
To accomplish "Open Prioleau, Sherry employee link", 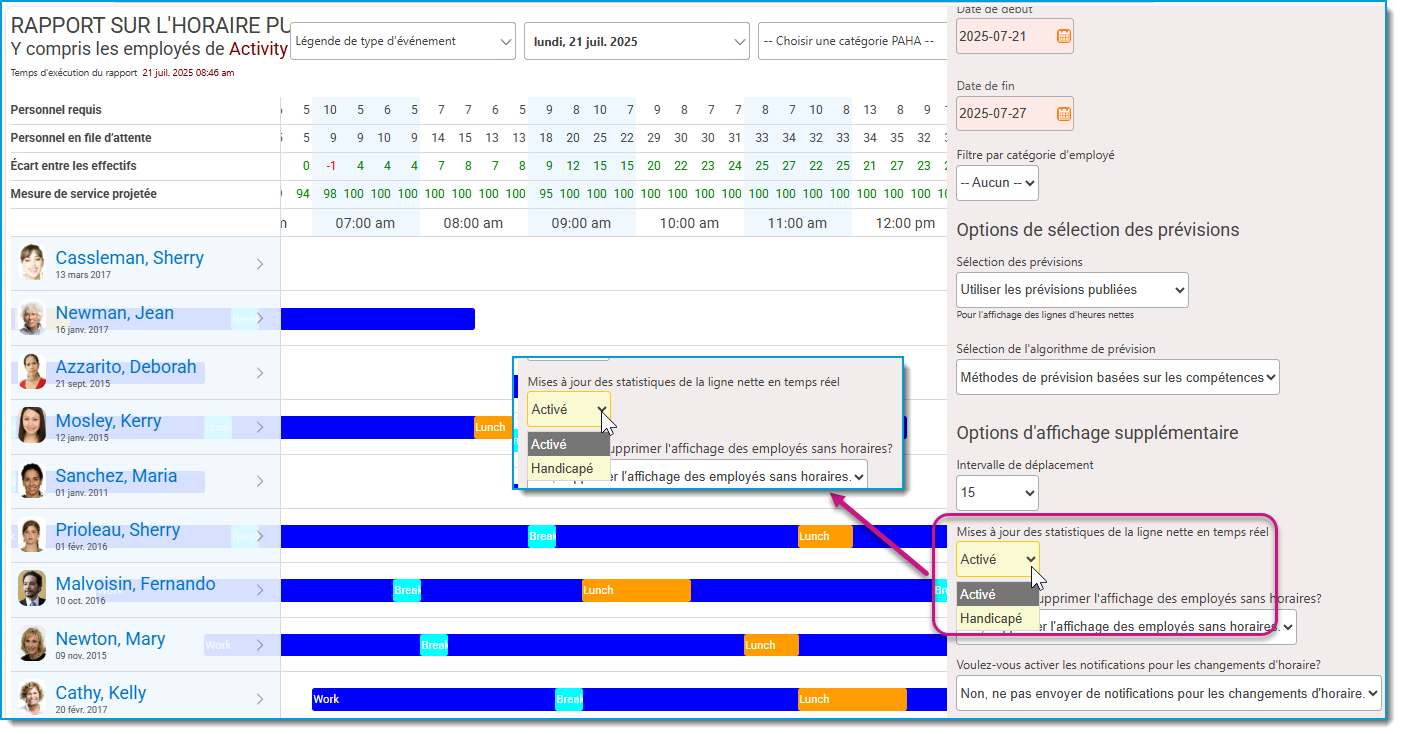I will click(118, 530).
